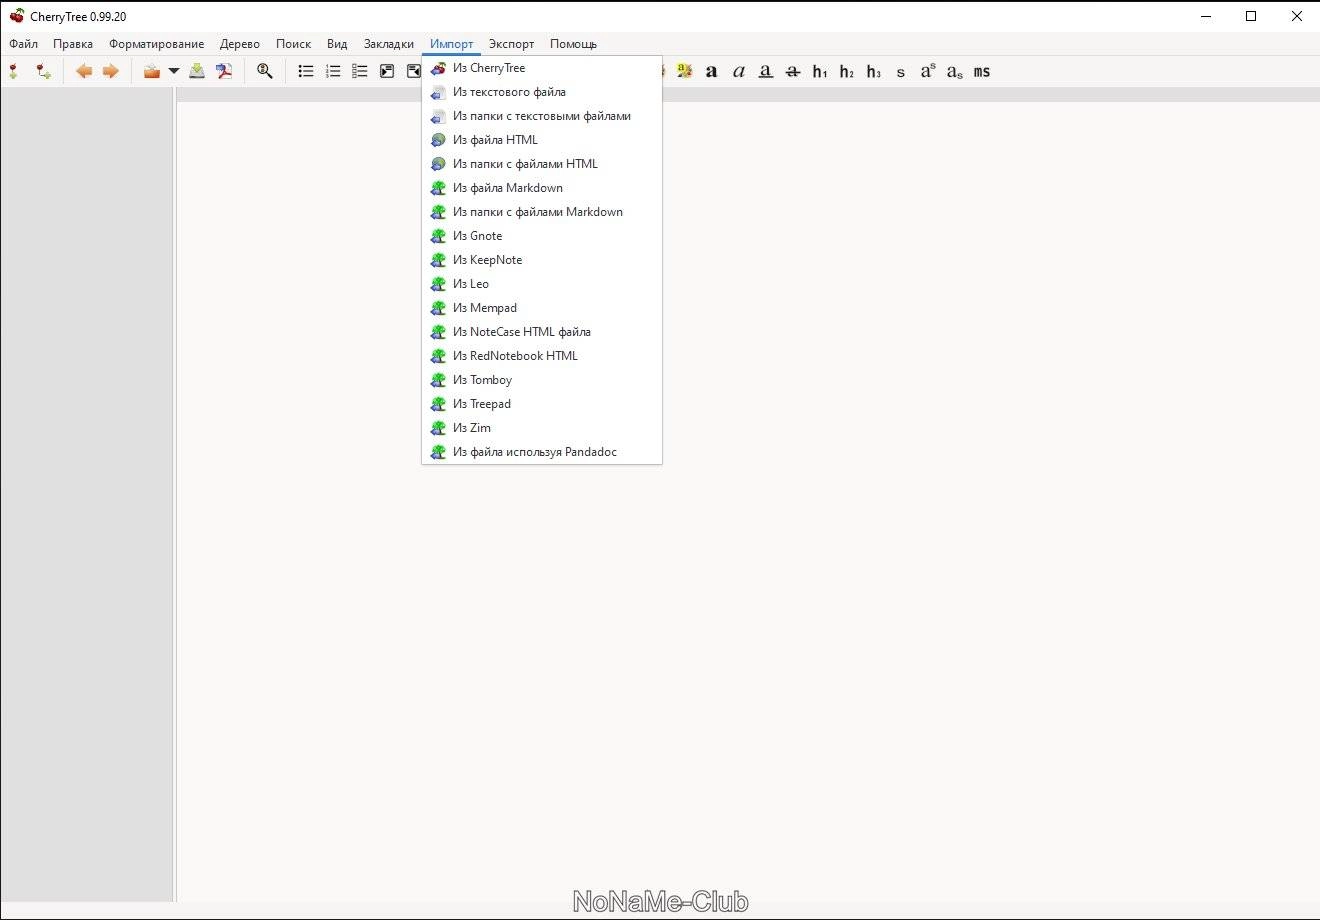The image size is (1320, 920).
Task: Close the CherryTree window
Action: (1297, 16)
